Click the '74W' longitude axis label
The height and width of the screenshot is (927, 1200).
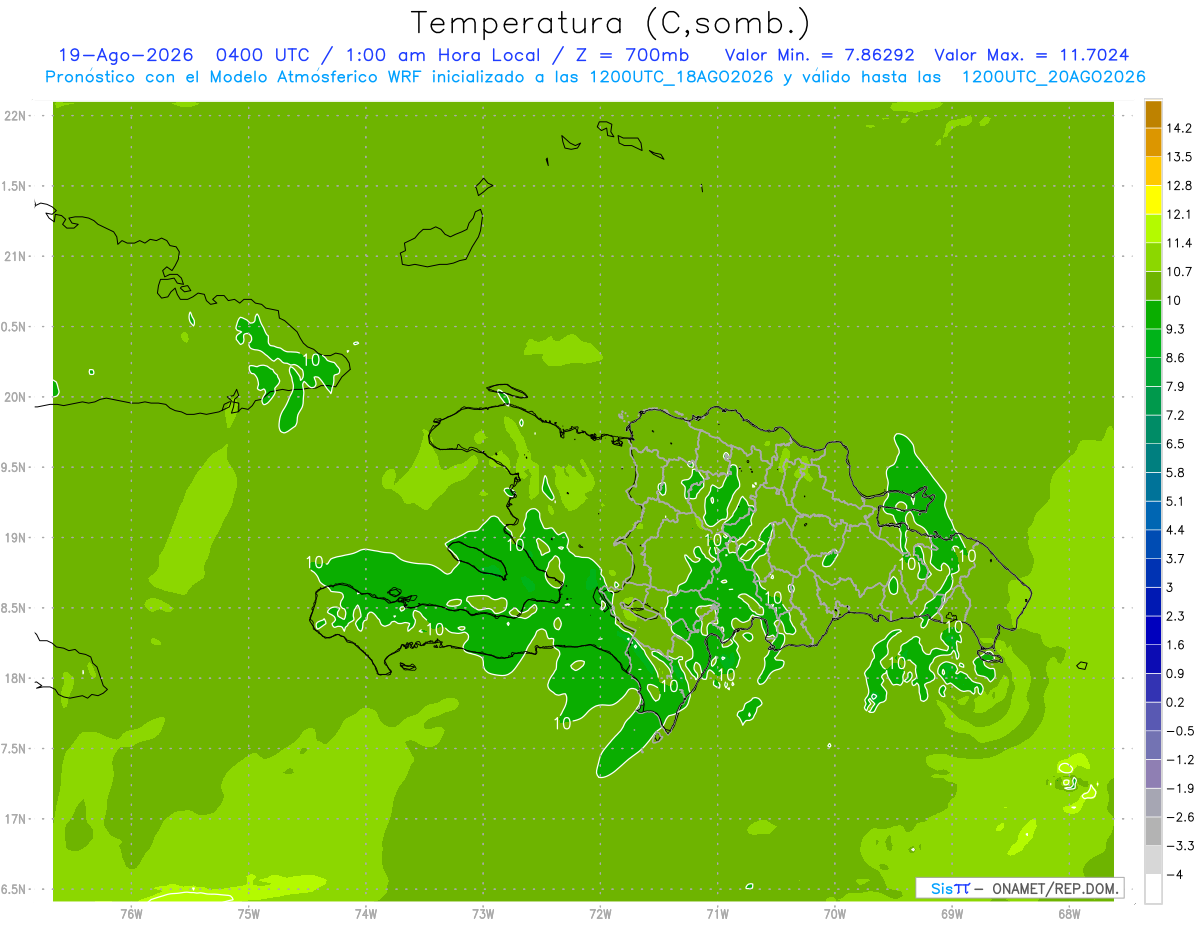coord(366,913)
